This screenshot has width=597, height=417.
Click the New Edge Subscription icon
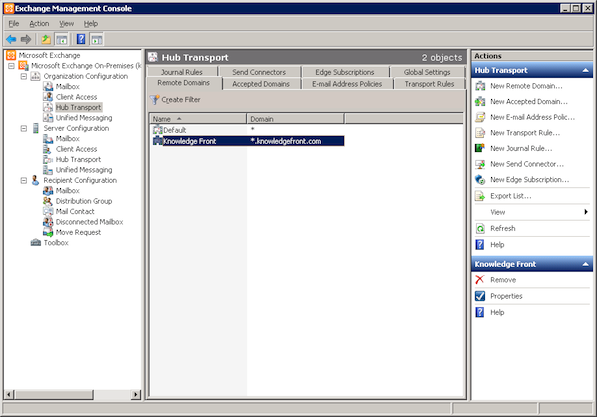click(480, 179)
